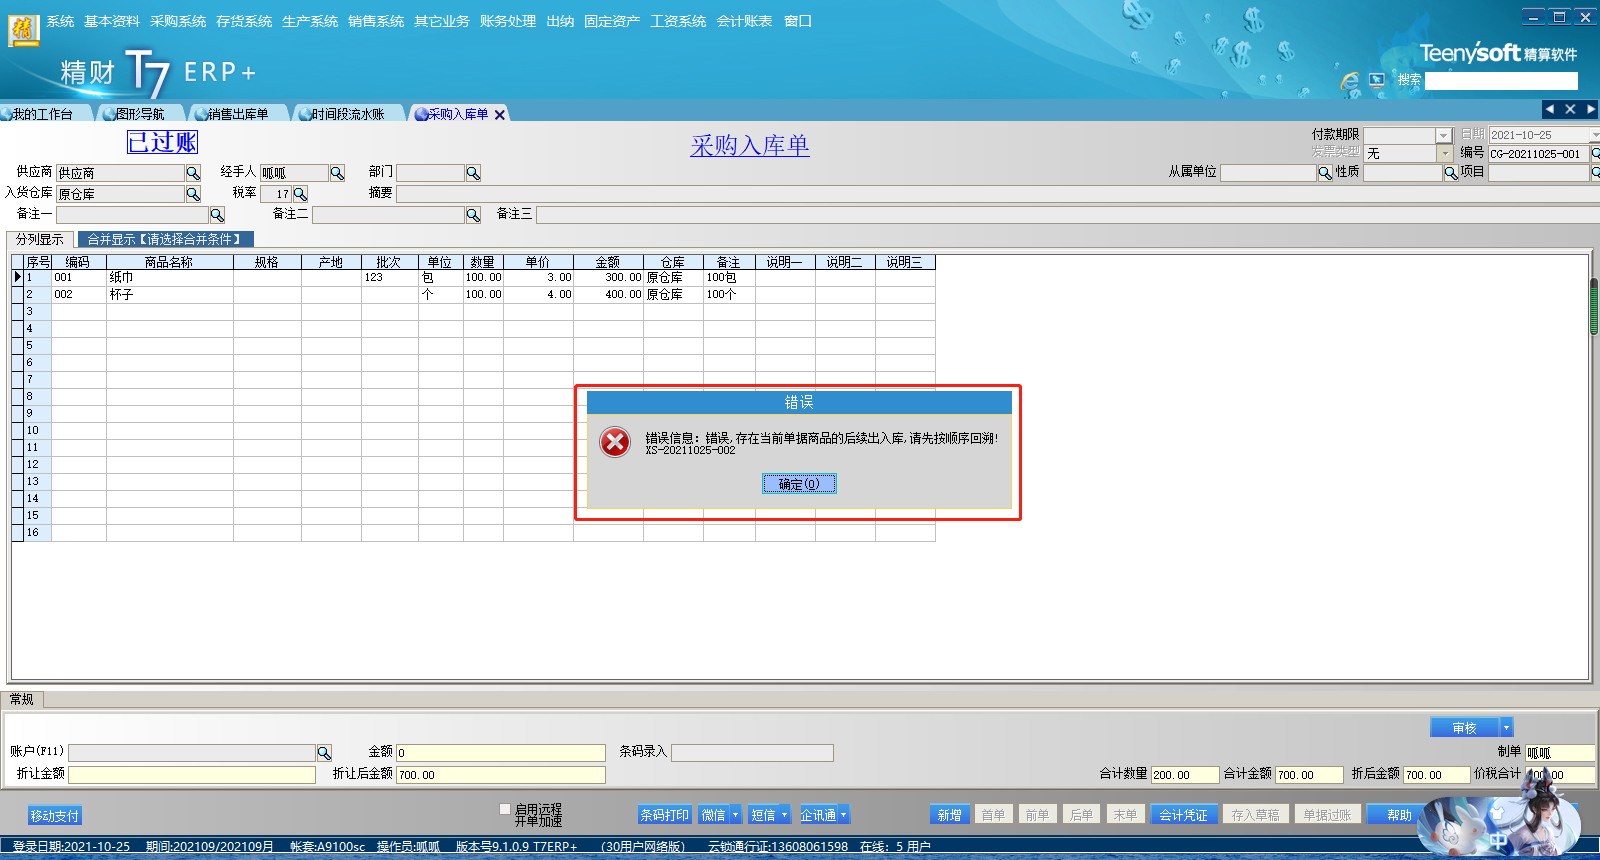Click the 条码打印 button

point(664,815)
